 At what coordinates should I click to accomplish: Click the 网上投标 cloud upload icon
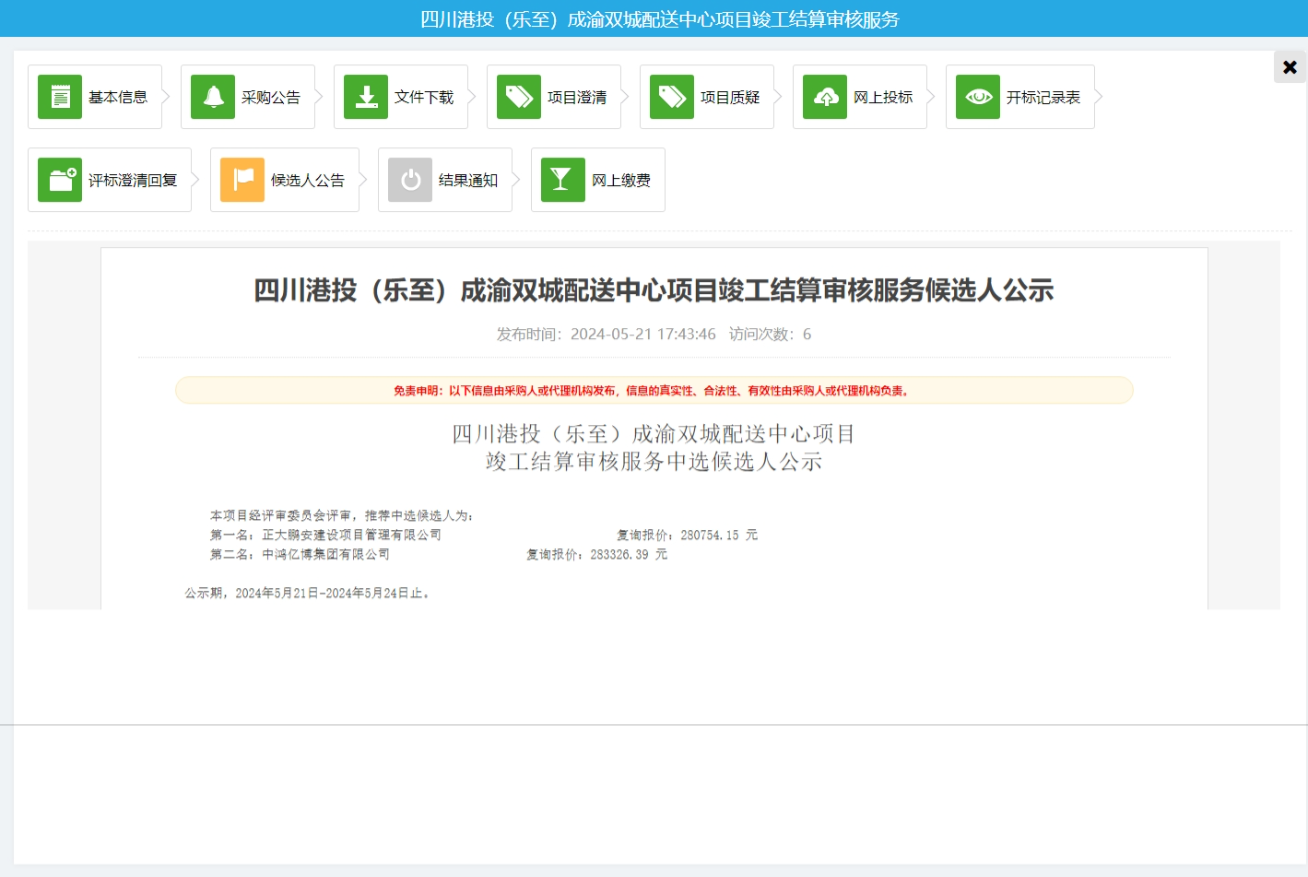coord(825,97)
